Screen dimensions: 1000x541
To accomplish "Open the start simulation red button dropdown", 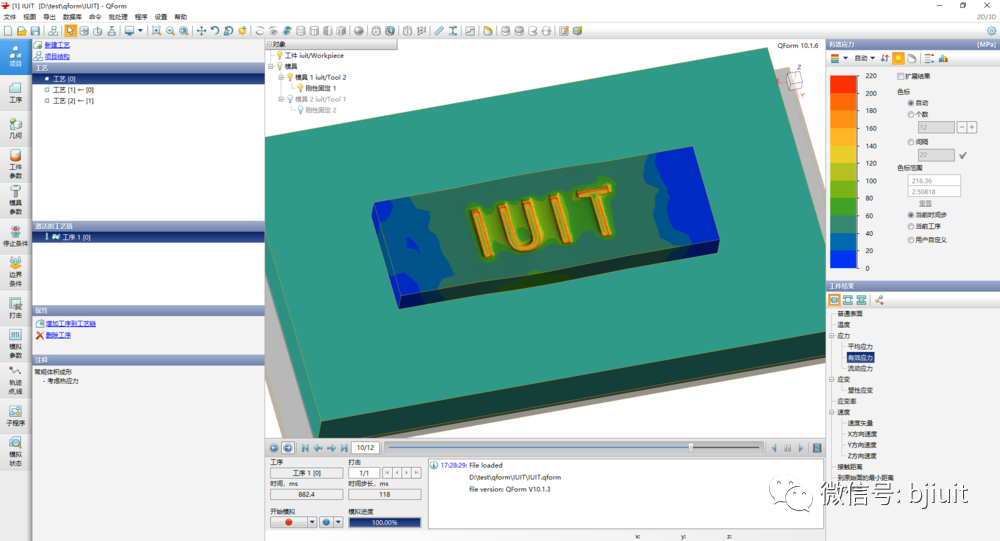I will click(312, 522).
